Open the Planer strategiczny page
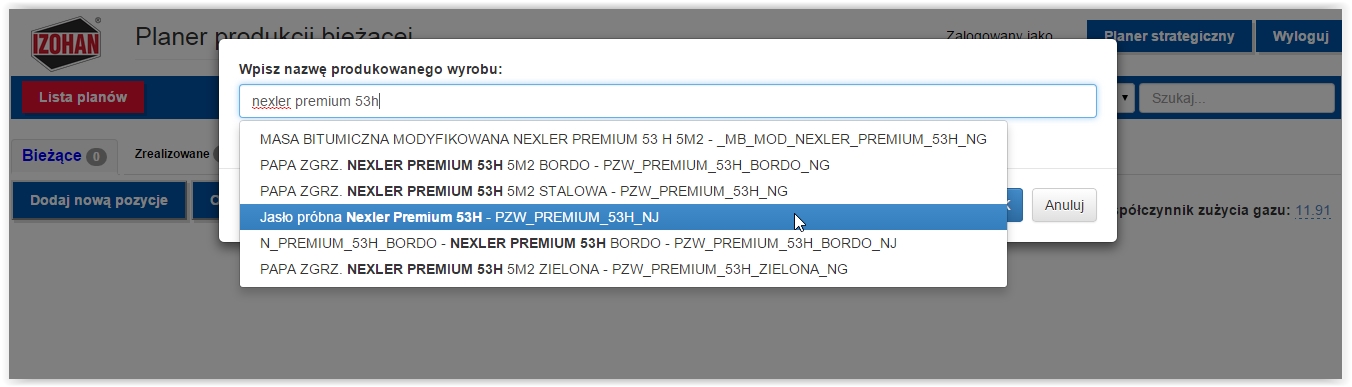 click(x=1168, y=36)
